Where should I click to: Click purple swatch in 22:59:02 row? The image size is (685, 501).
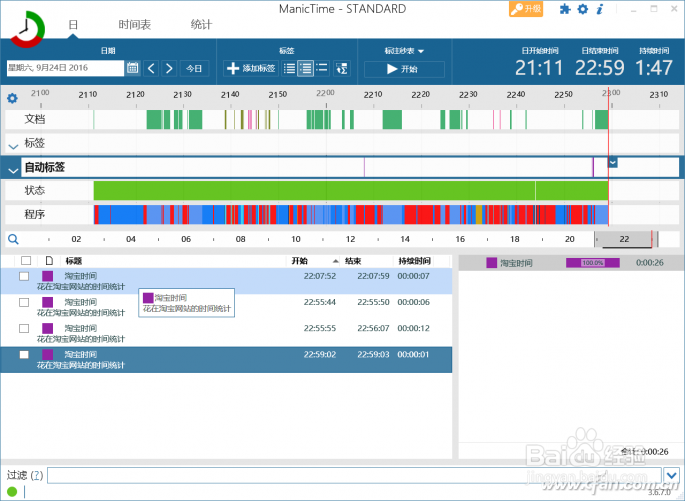[x=48, y=354]
